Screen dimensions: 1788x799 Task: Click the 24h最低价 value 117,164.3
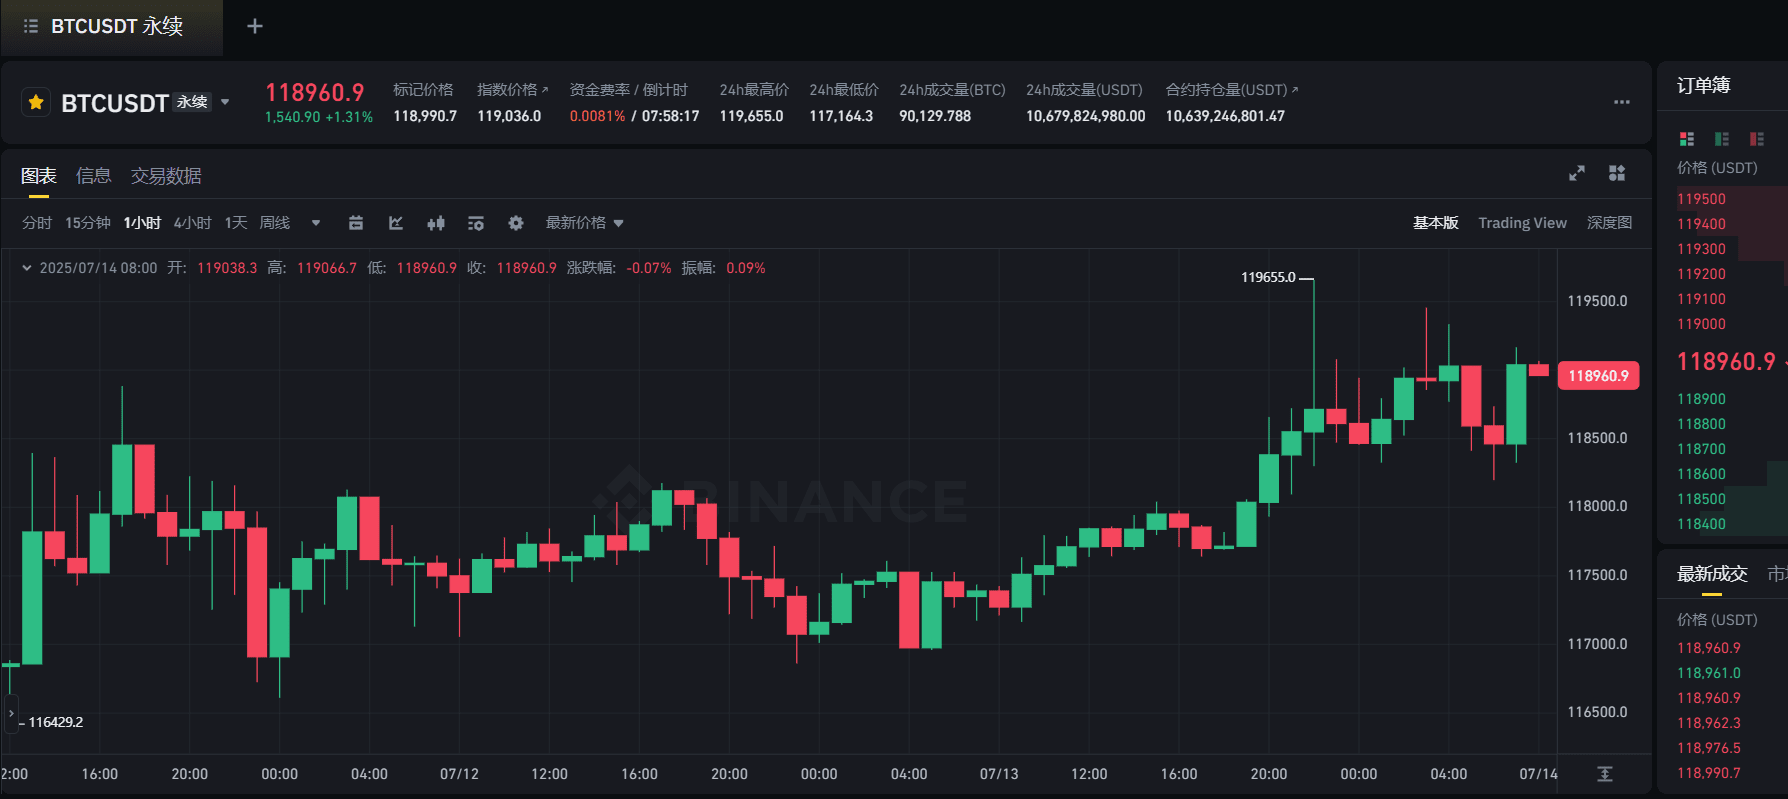tap(841, 116)
